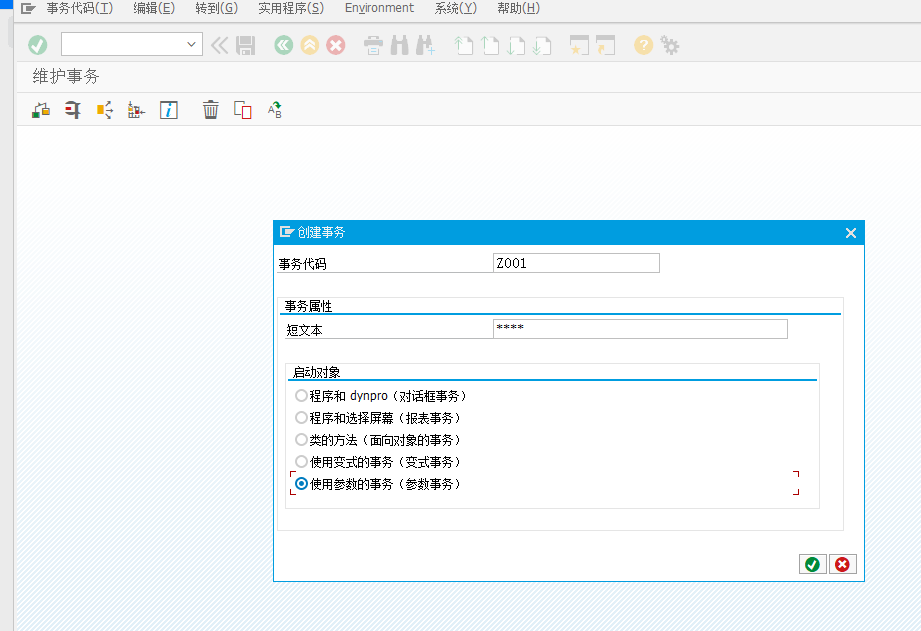Select 使用变式的事务（变式事务）radio button
Screen dimensions: 921x631
pyautogui.click(x=301, y=462)
